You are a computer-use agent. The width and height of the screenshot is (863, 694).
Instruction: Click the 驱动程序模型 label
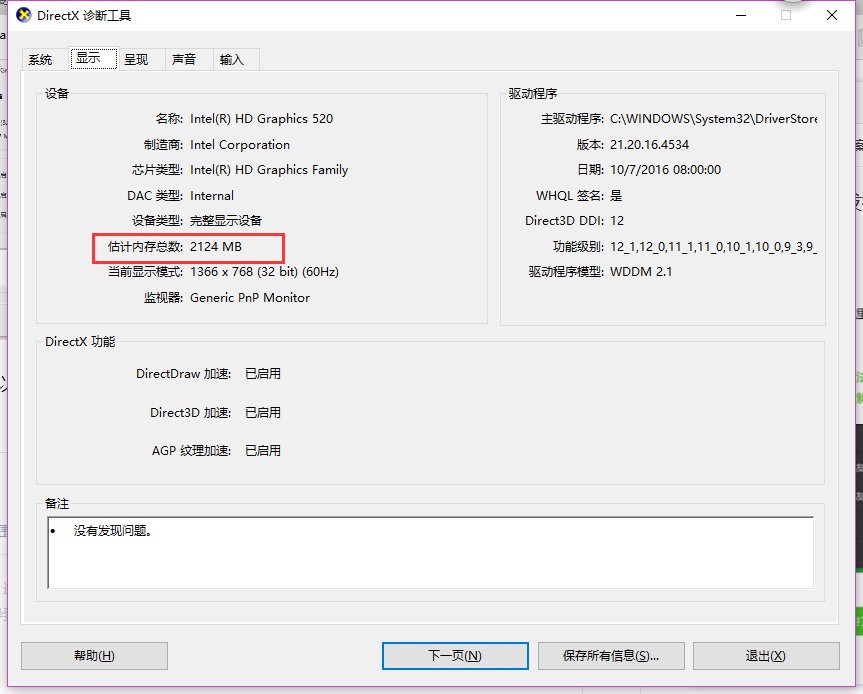566,272
